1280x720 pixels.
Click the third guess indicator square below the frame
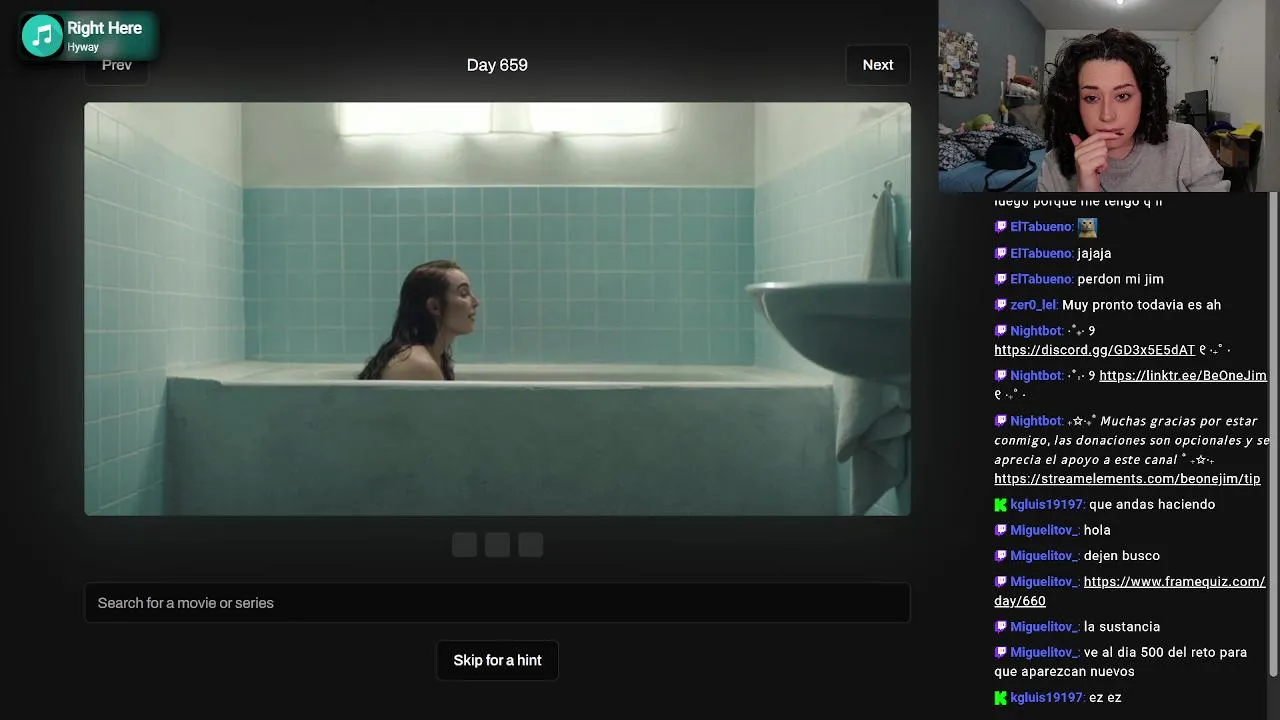pos(531,545)
